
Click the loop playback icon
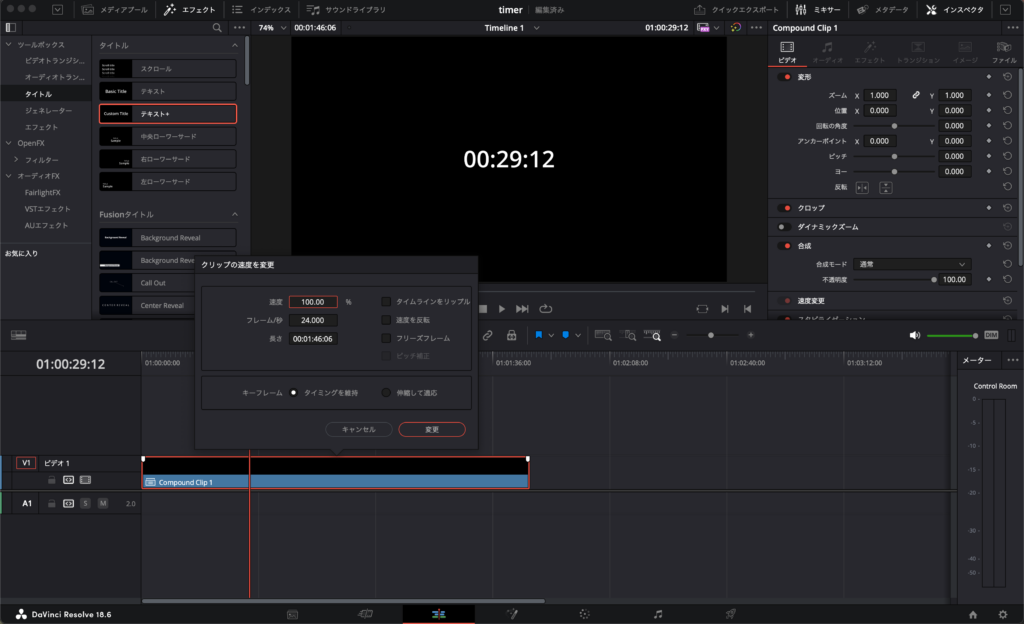coord(546,309)
